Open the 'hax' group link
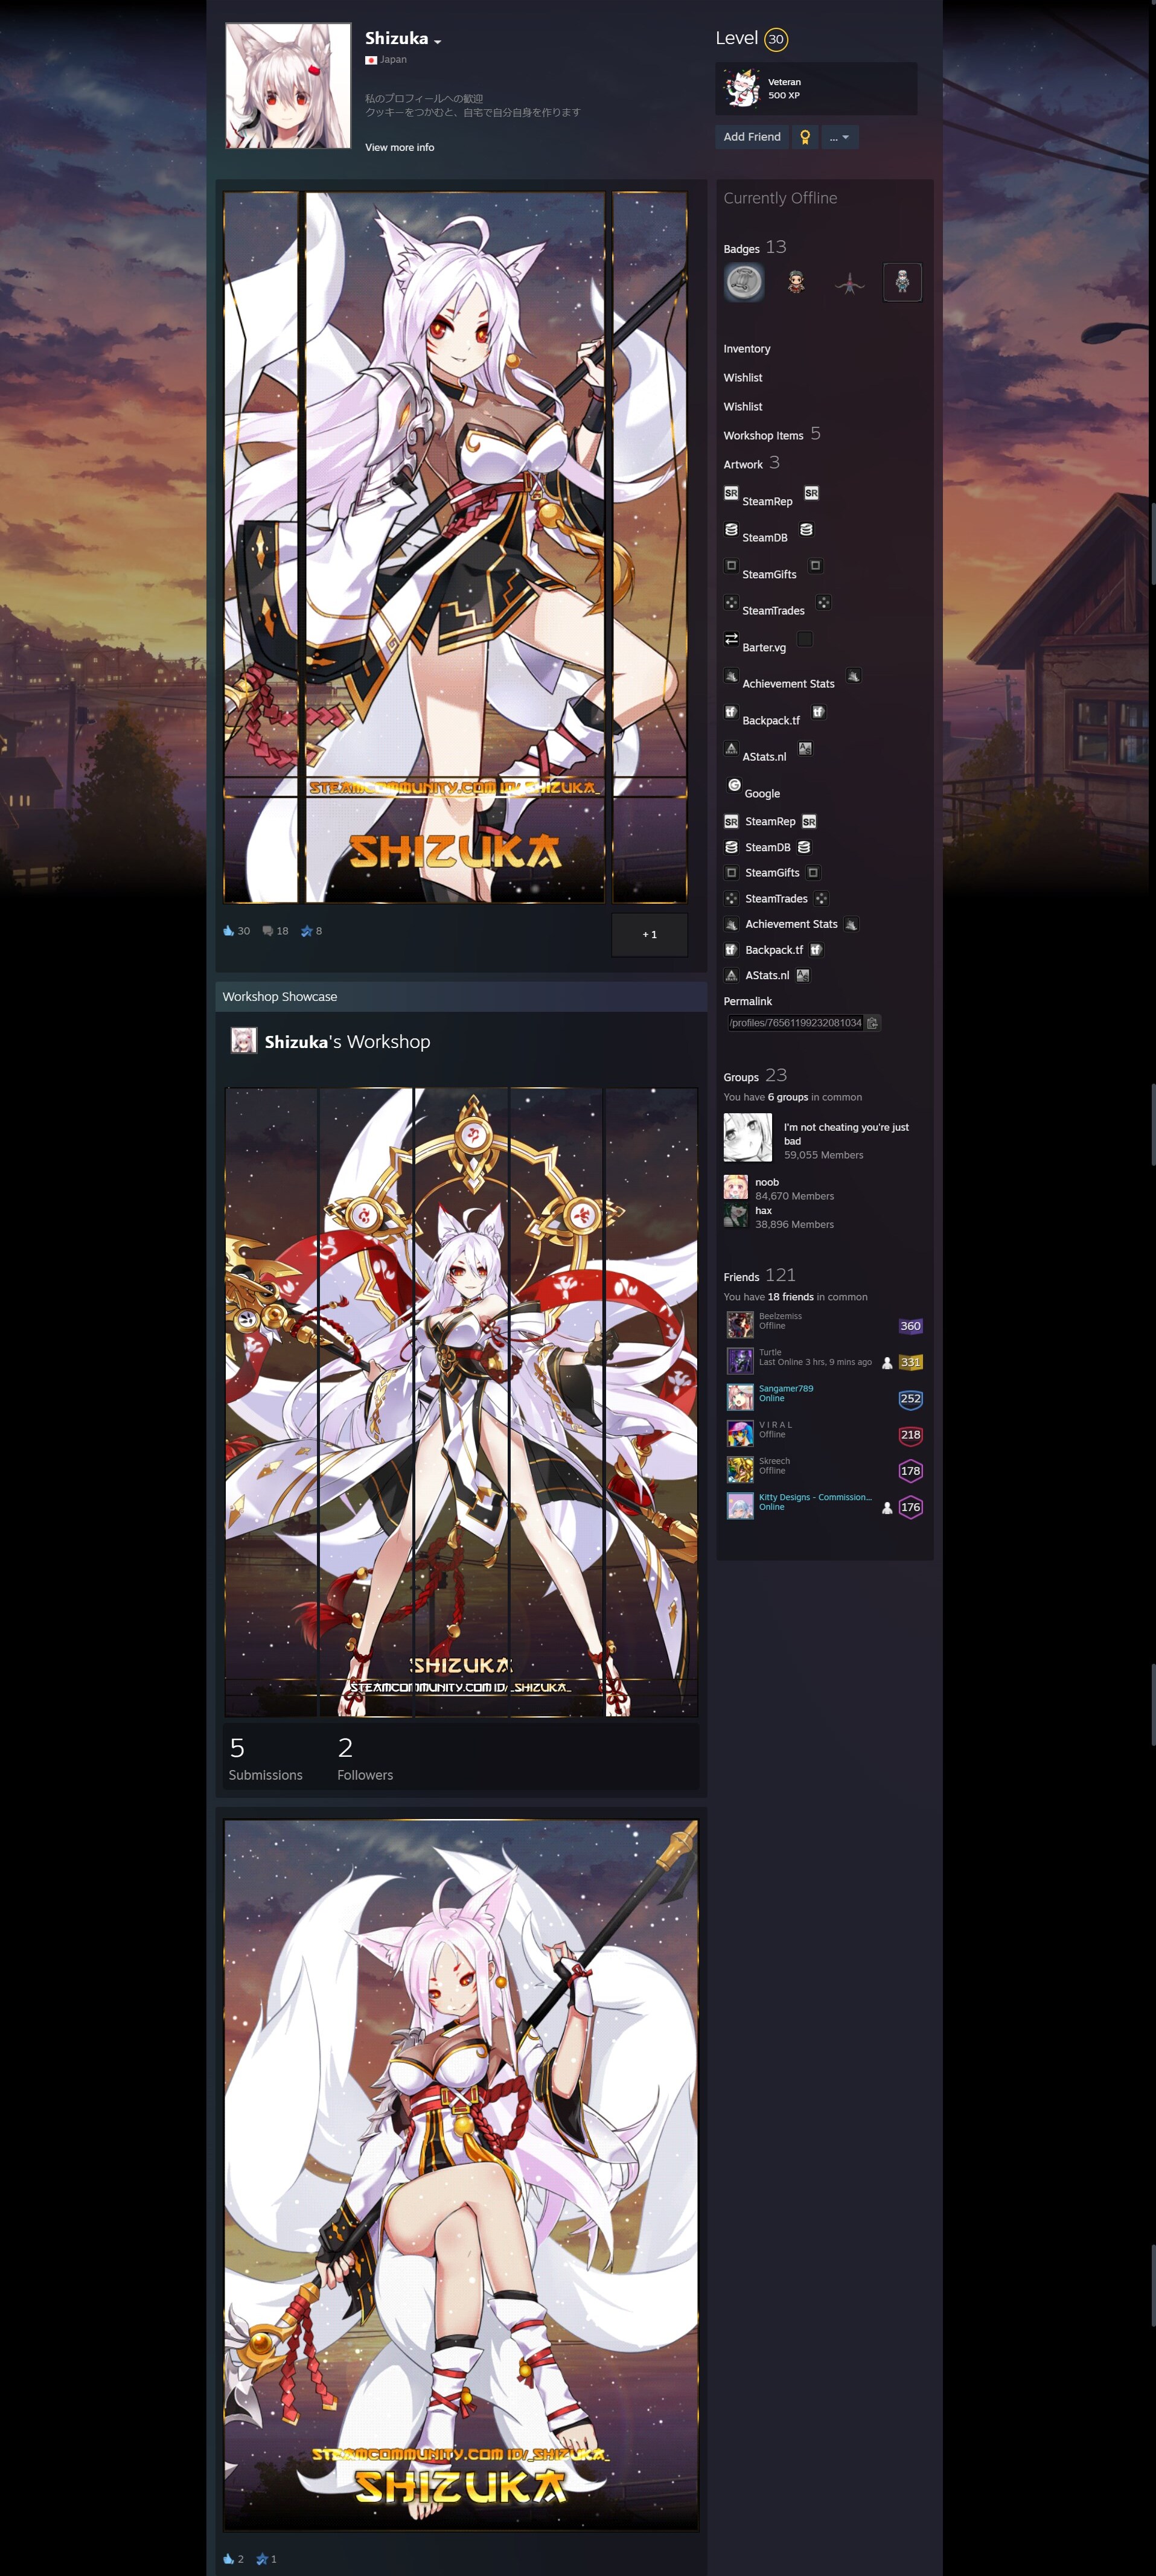Screen dimensions: 1156x2576 pos(763,1211)
